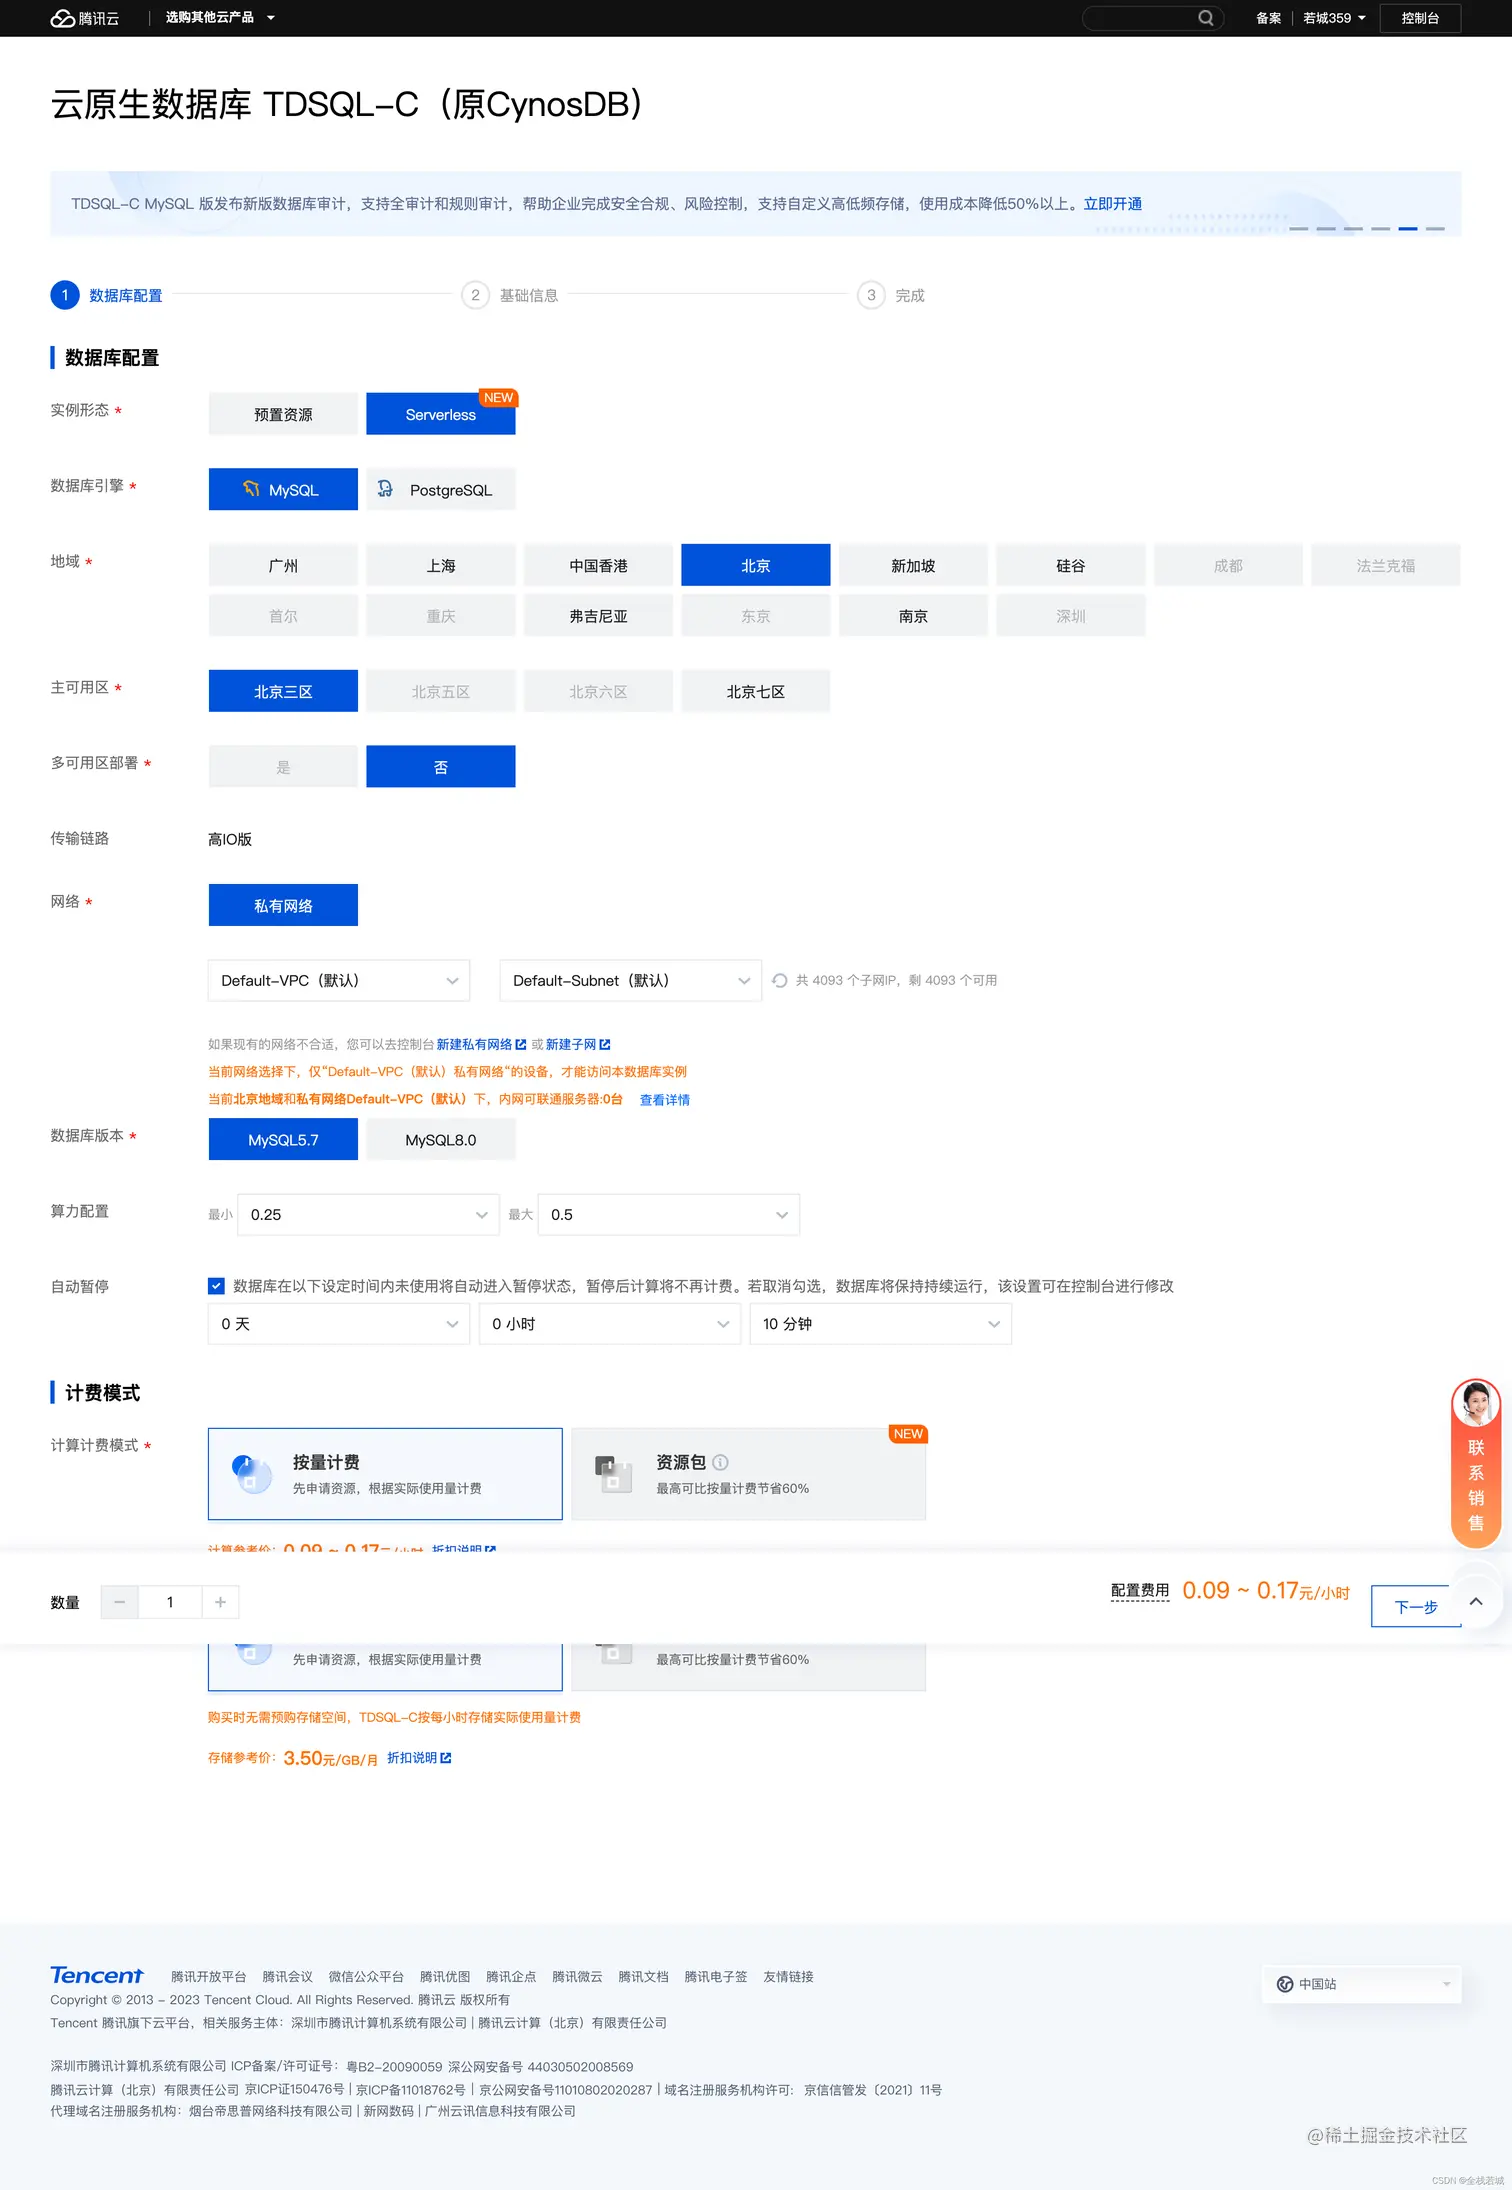The height and width of the screenshot is (2190, 1512).
Task: Click the first banner carousel indicator
Action: [x=1298, y=229]
